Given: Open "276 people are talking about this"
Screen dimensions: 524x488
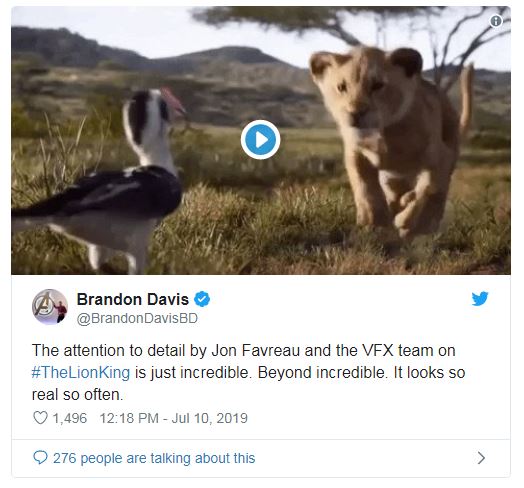Looking at the screenshot, I should 154,458.
